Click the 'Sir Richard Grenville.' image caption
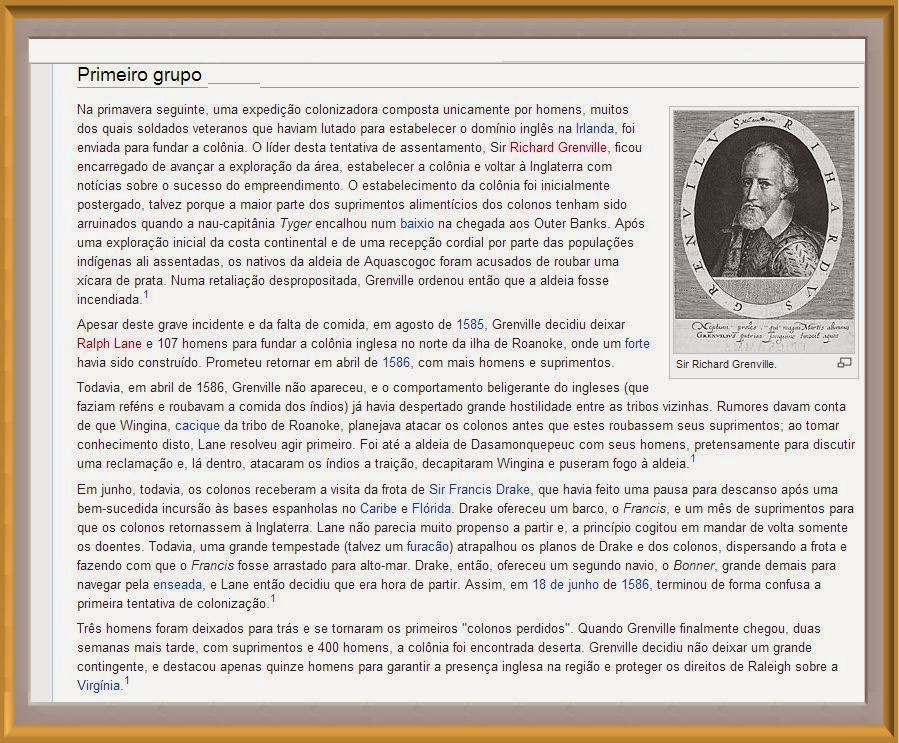The image size is (899, 743). coord(726,364)
